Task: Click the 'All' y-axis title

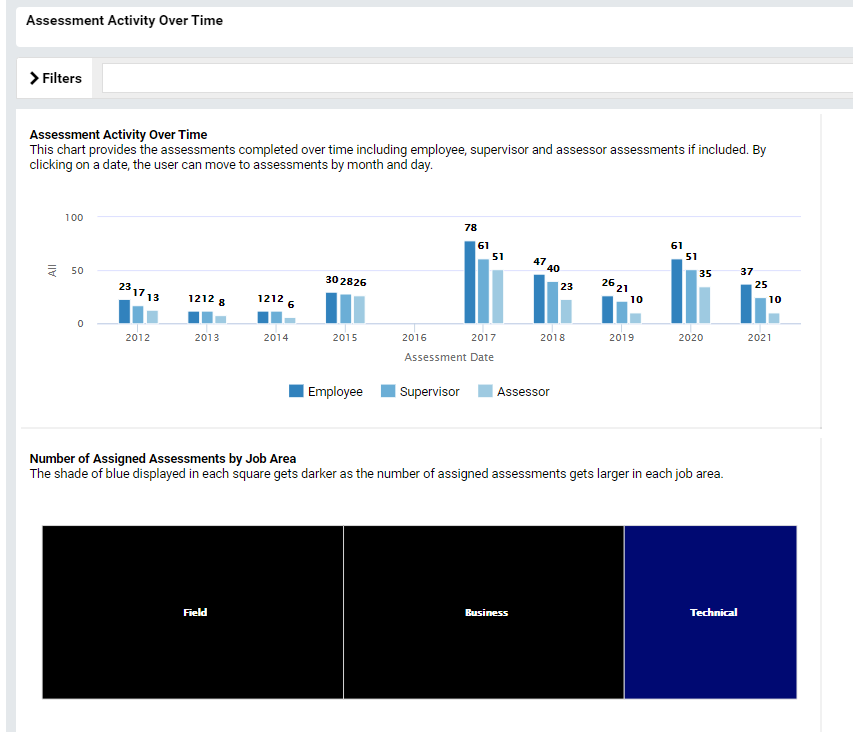Action: coord(52,270)
